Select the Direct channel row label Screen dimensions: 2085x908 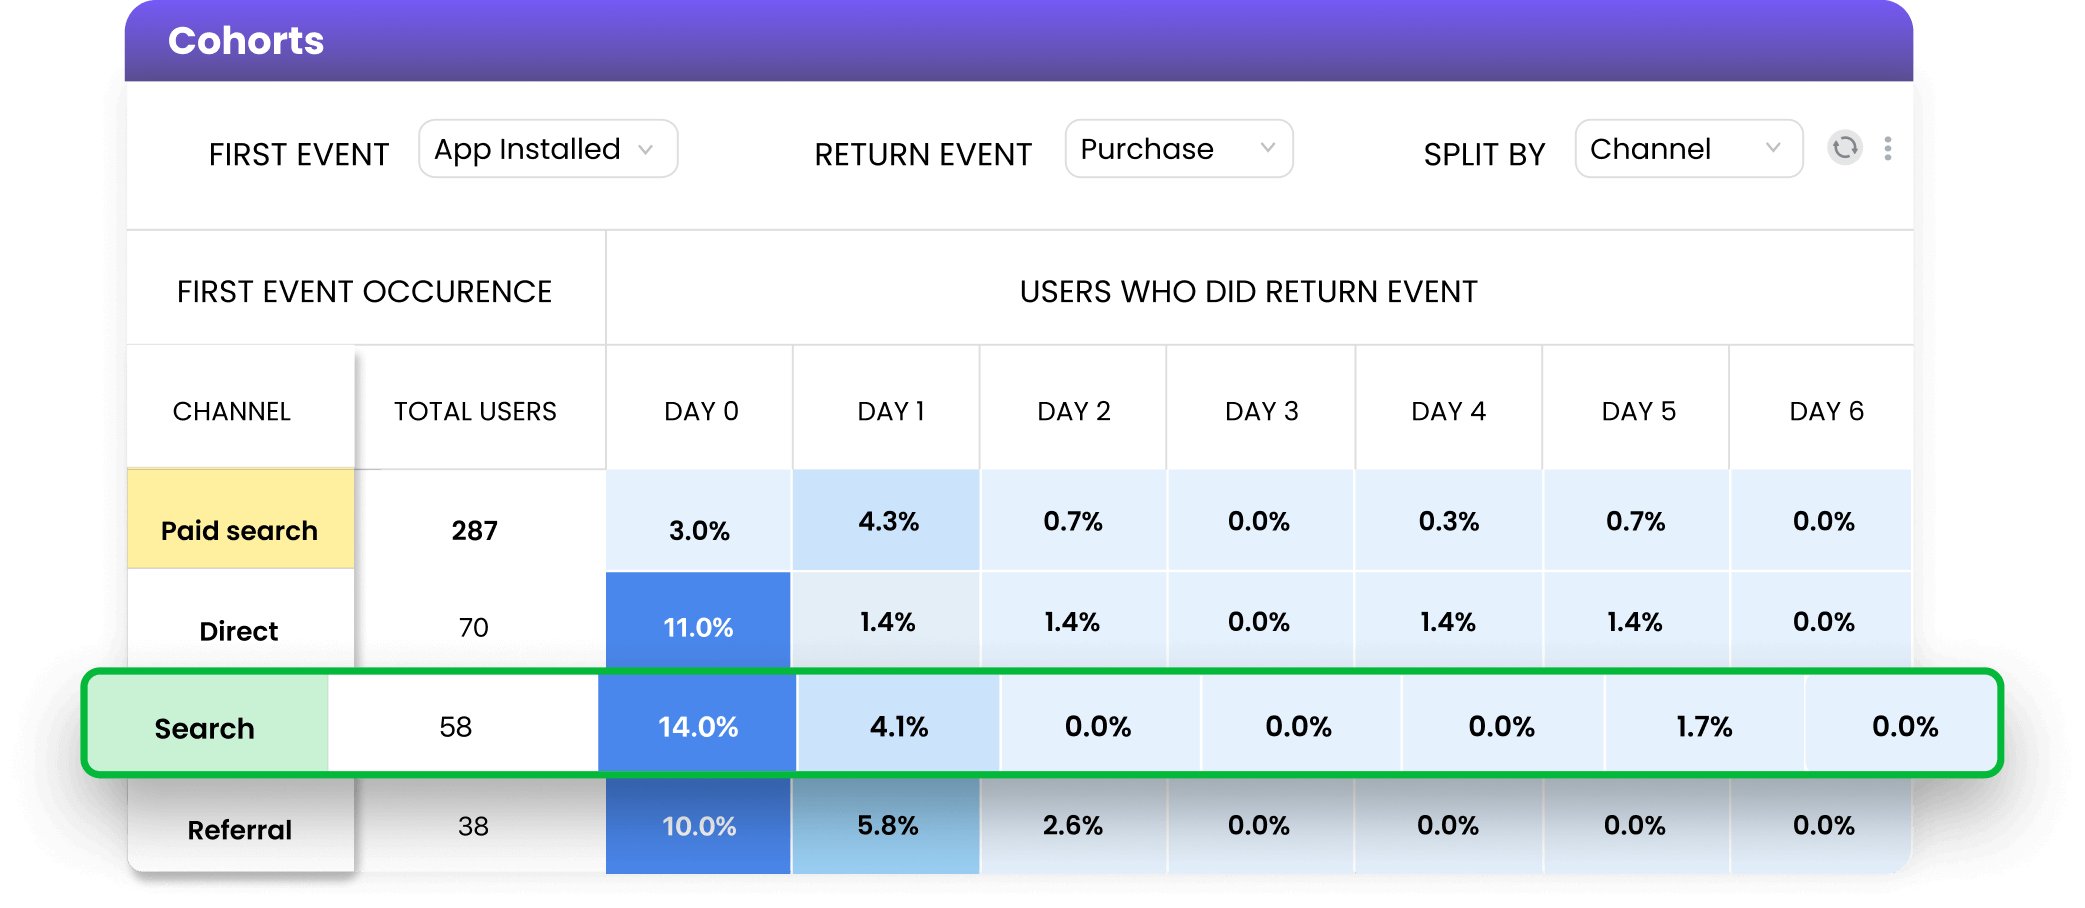(x=239, y=631)
